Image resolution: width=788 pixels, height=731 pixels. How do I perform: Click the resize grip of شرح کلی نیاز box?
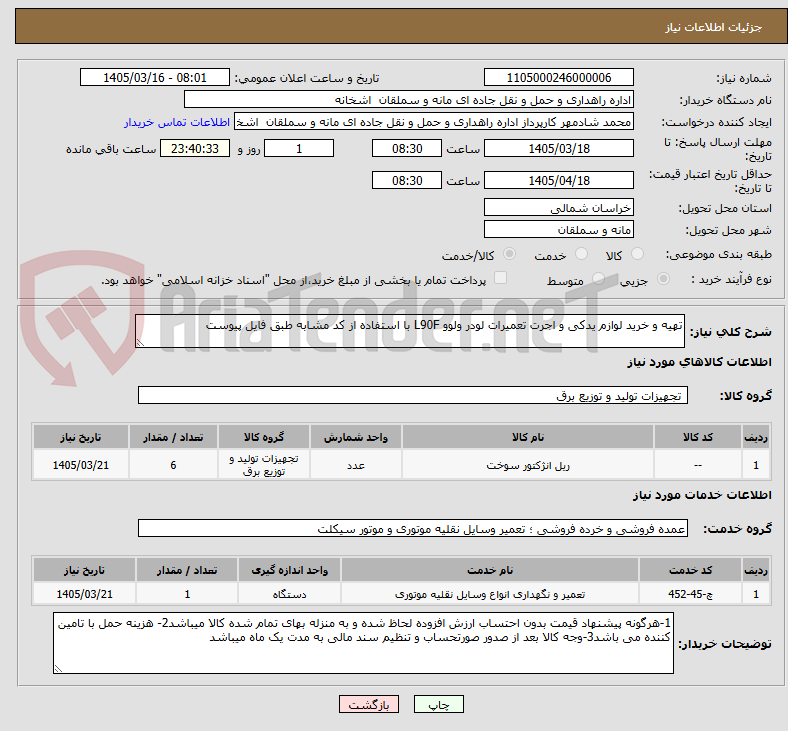(x=140, y=343)
